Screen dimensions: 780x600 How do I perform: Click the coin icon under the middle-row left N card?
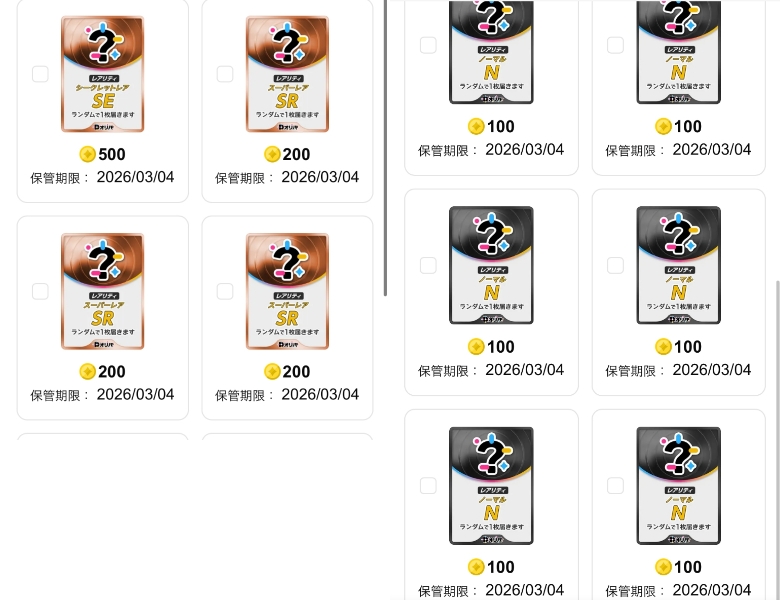(476, 347)
